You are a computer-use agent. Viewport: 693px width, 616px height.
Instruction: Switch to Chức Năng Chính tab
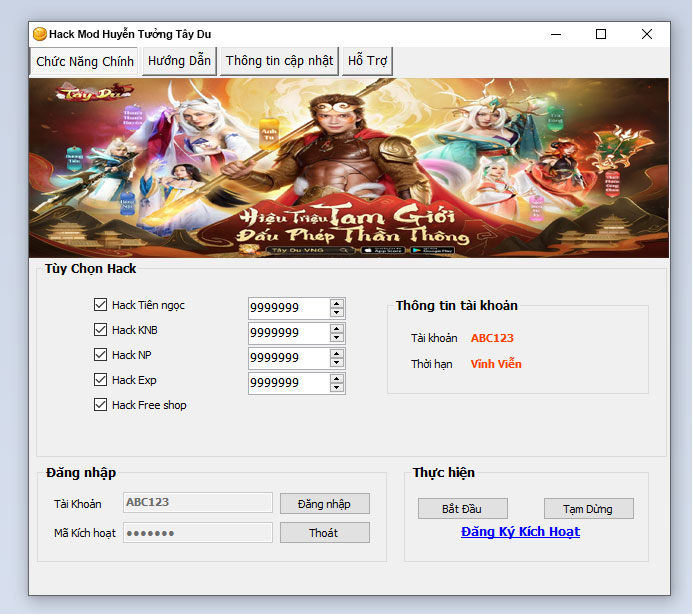(84, 61)
